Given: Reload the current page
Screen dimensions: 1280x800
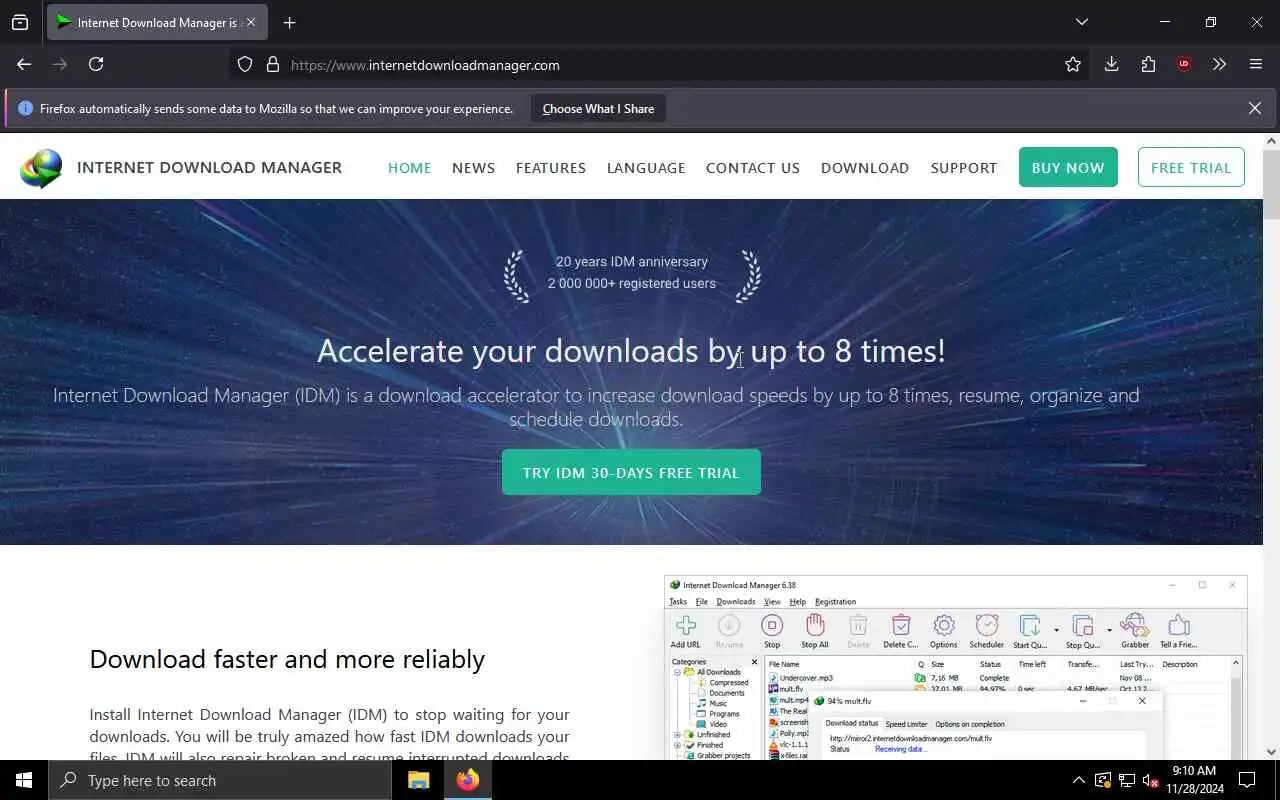Looking at the screenshot, I should (x=96, y=64).
